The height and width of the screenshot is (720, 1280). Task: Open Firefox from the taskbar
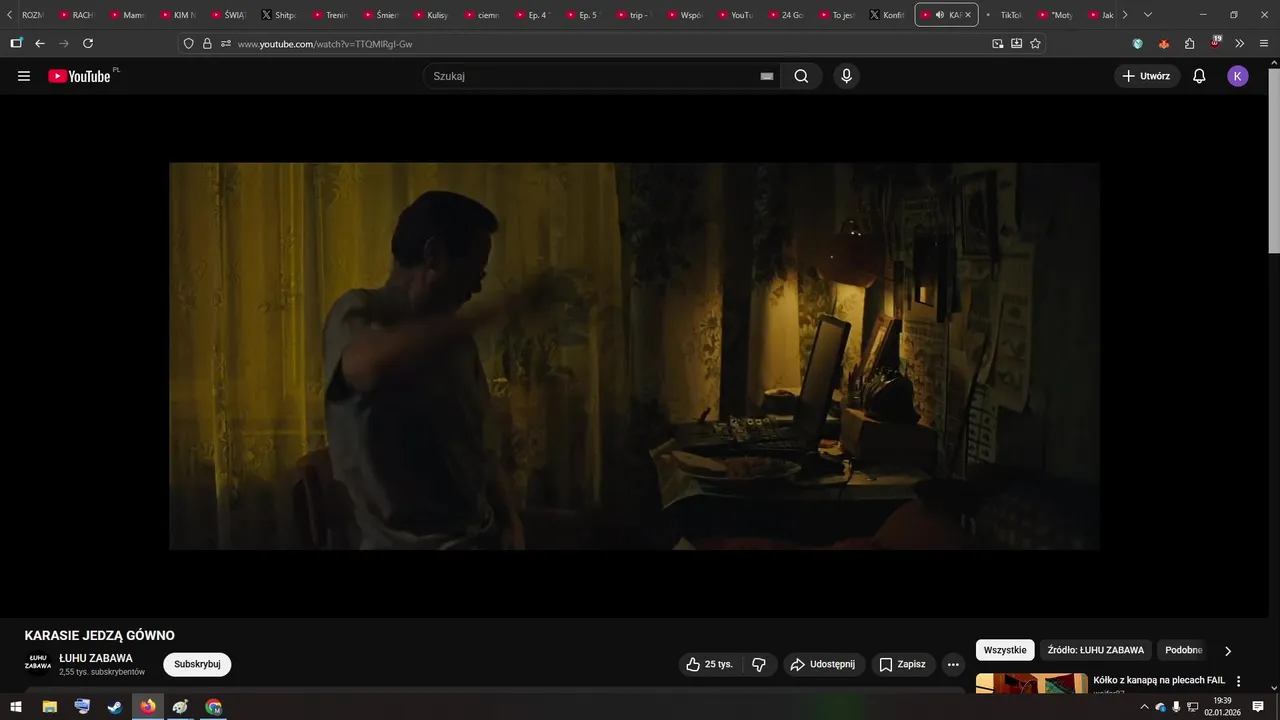click(x=148, y=707)
